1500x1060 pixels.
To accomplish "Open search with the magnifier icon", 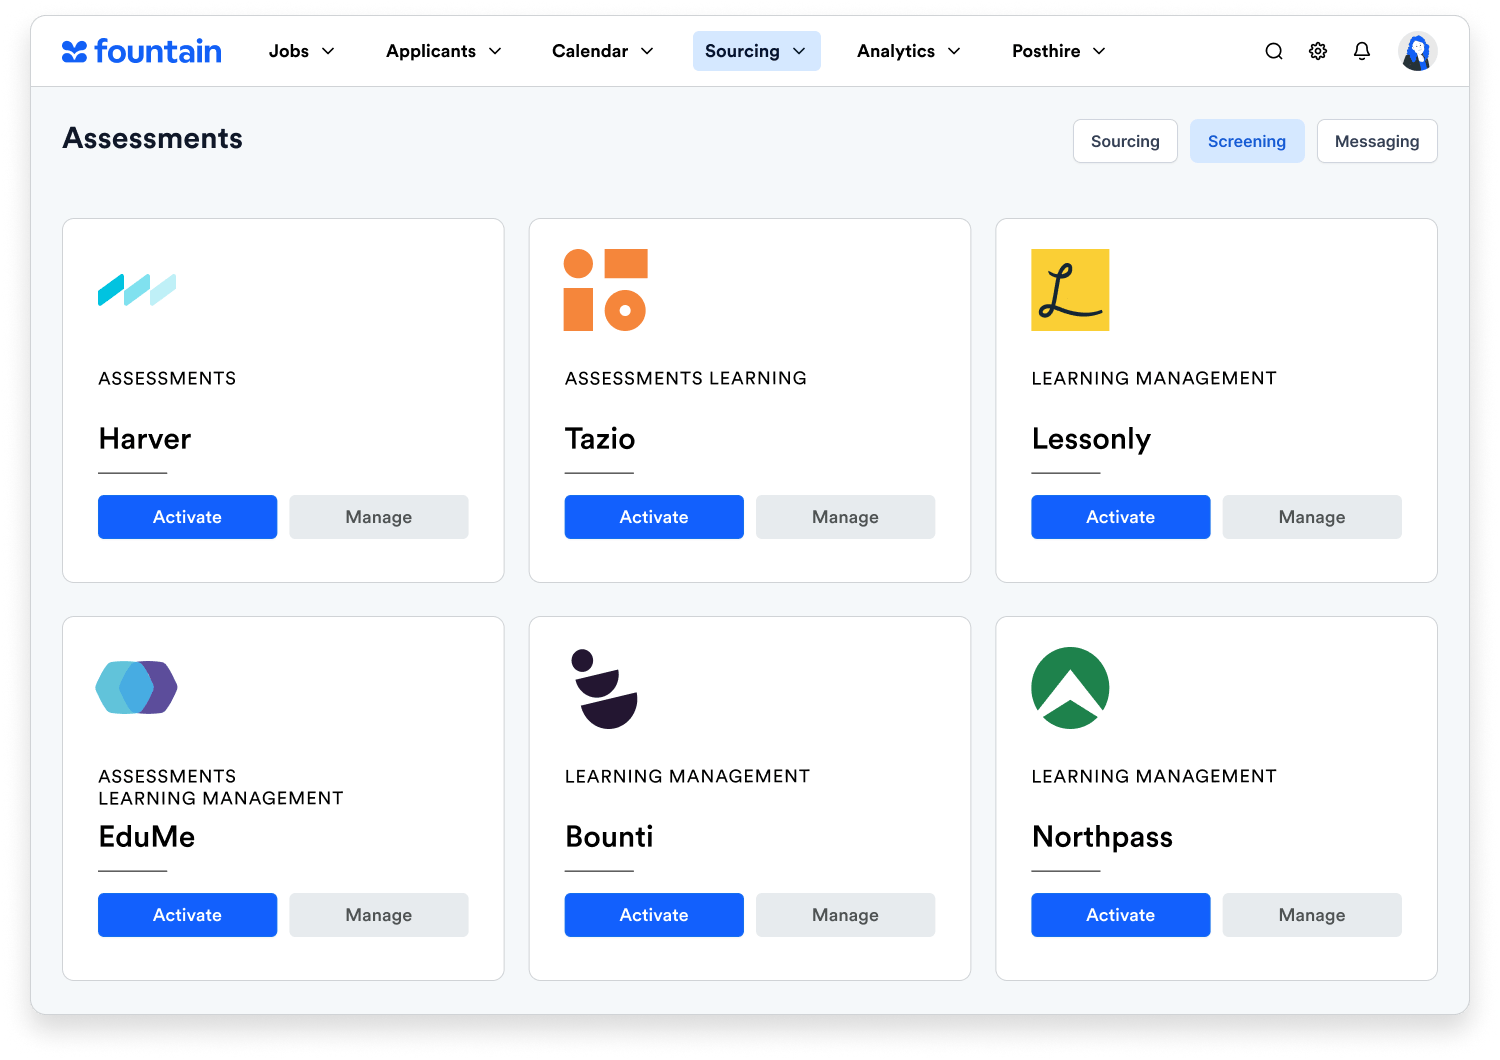I will coord(1273,51).
